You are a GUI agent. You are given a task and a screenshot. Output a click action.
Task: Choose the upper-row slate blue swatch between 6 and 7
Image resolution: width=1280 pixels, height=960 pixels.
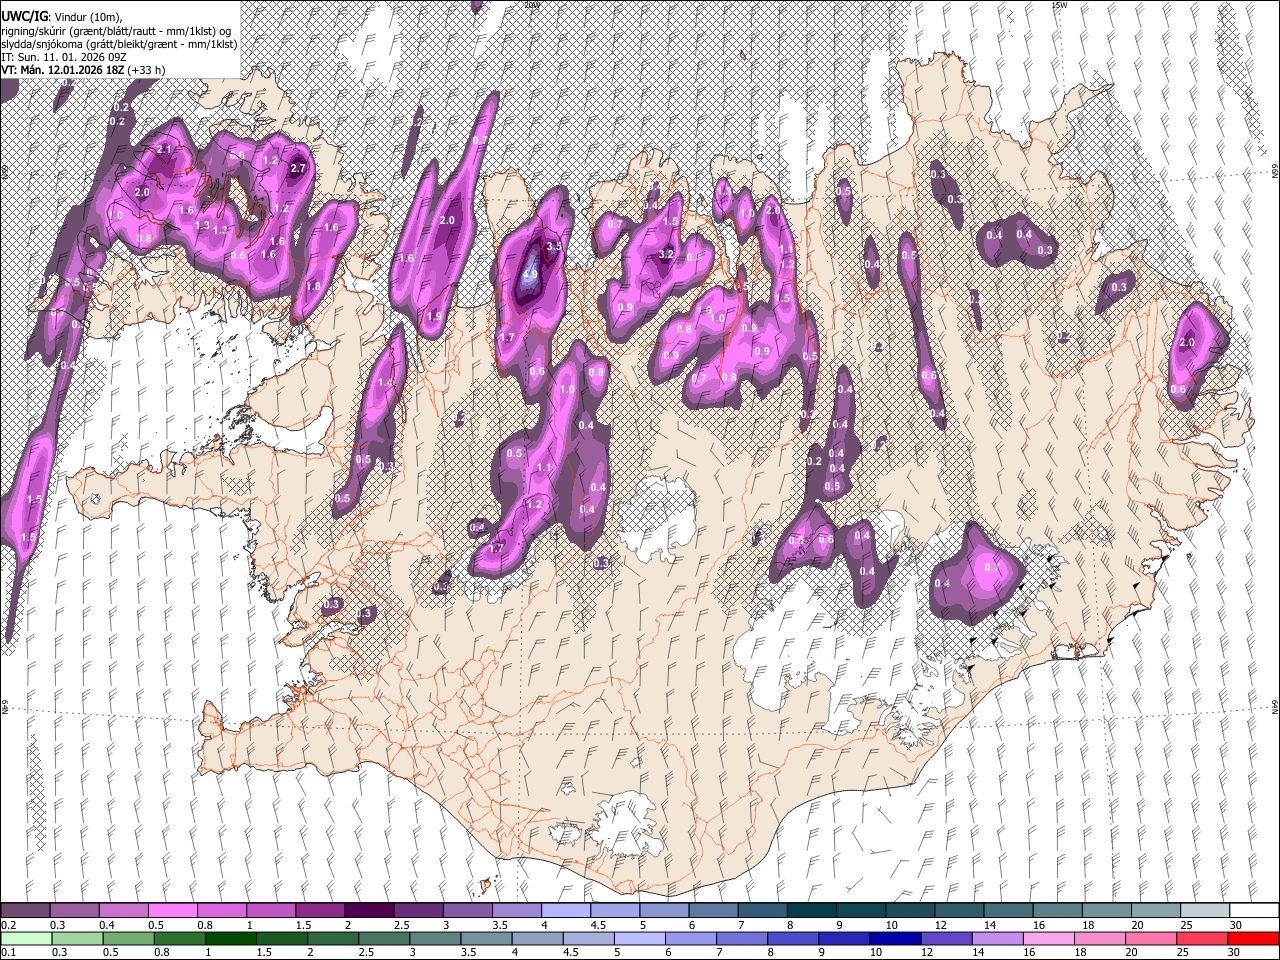(713, 911)
